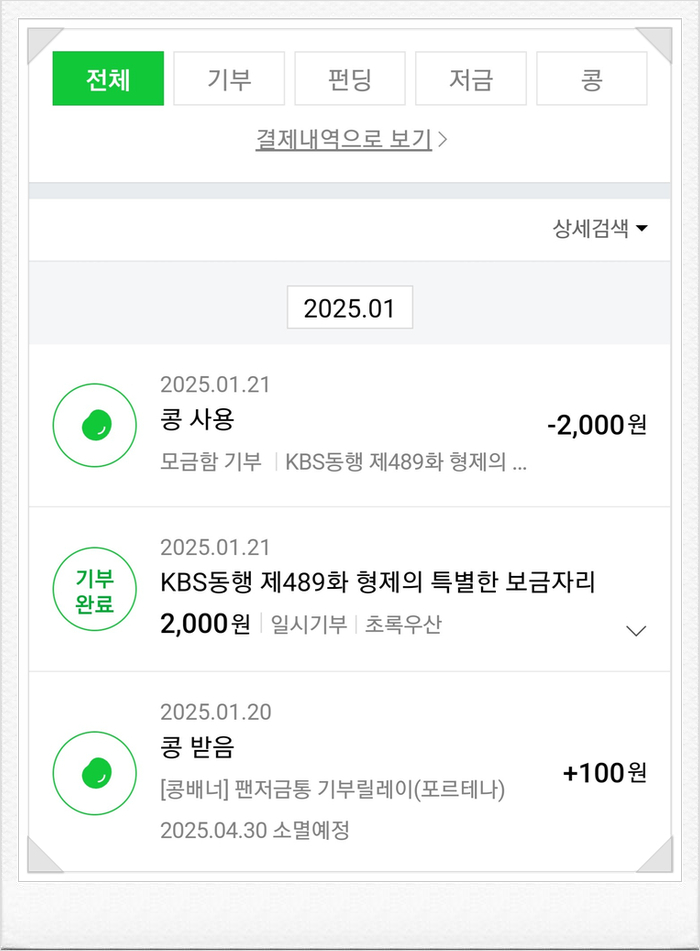Click the 2025.01 month selector box
This screenshot has width=700, height=951.
[x=350, y=308]
